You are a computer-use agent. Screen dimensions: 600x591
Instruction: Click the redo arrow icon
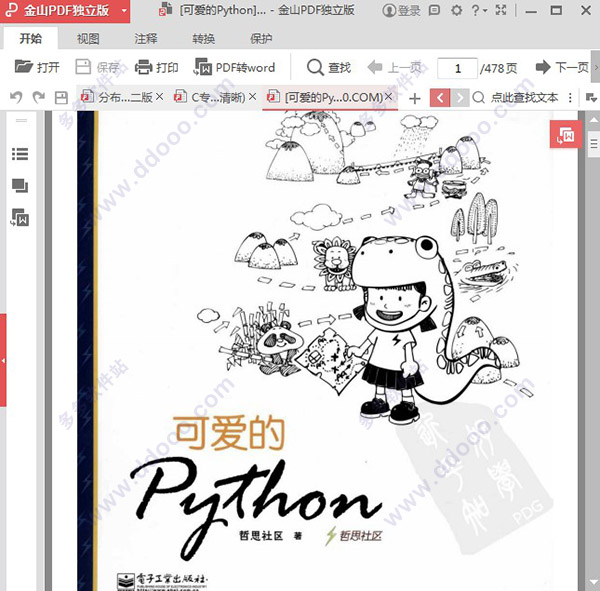(x=39, y=97)
